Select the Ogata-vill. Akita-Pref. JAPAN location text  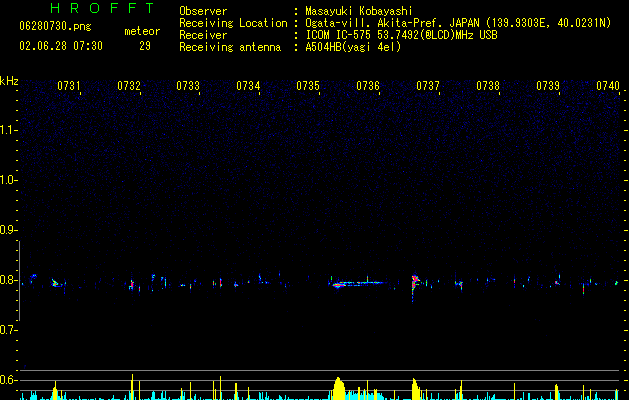coord(458,23)
